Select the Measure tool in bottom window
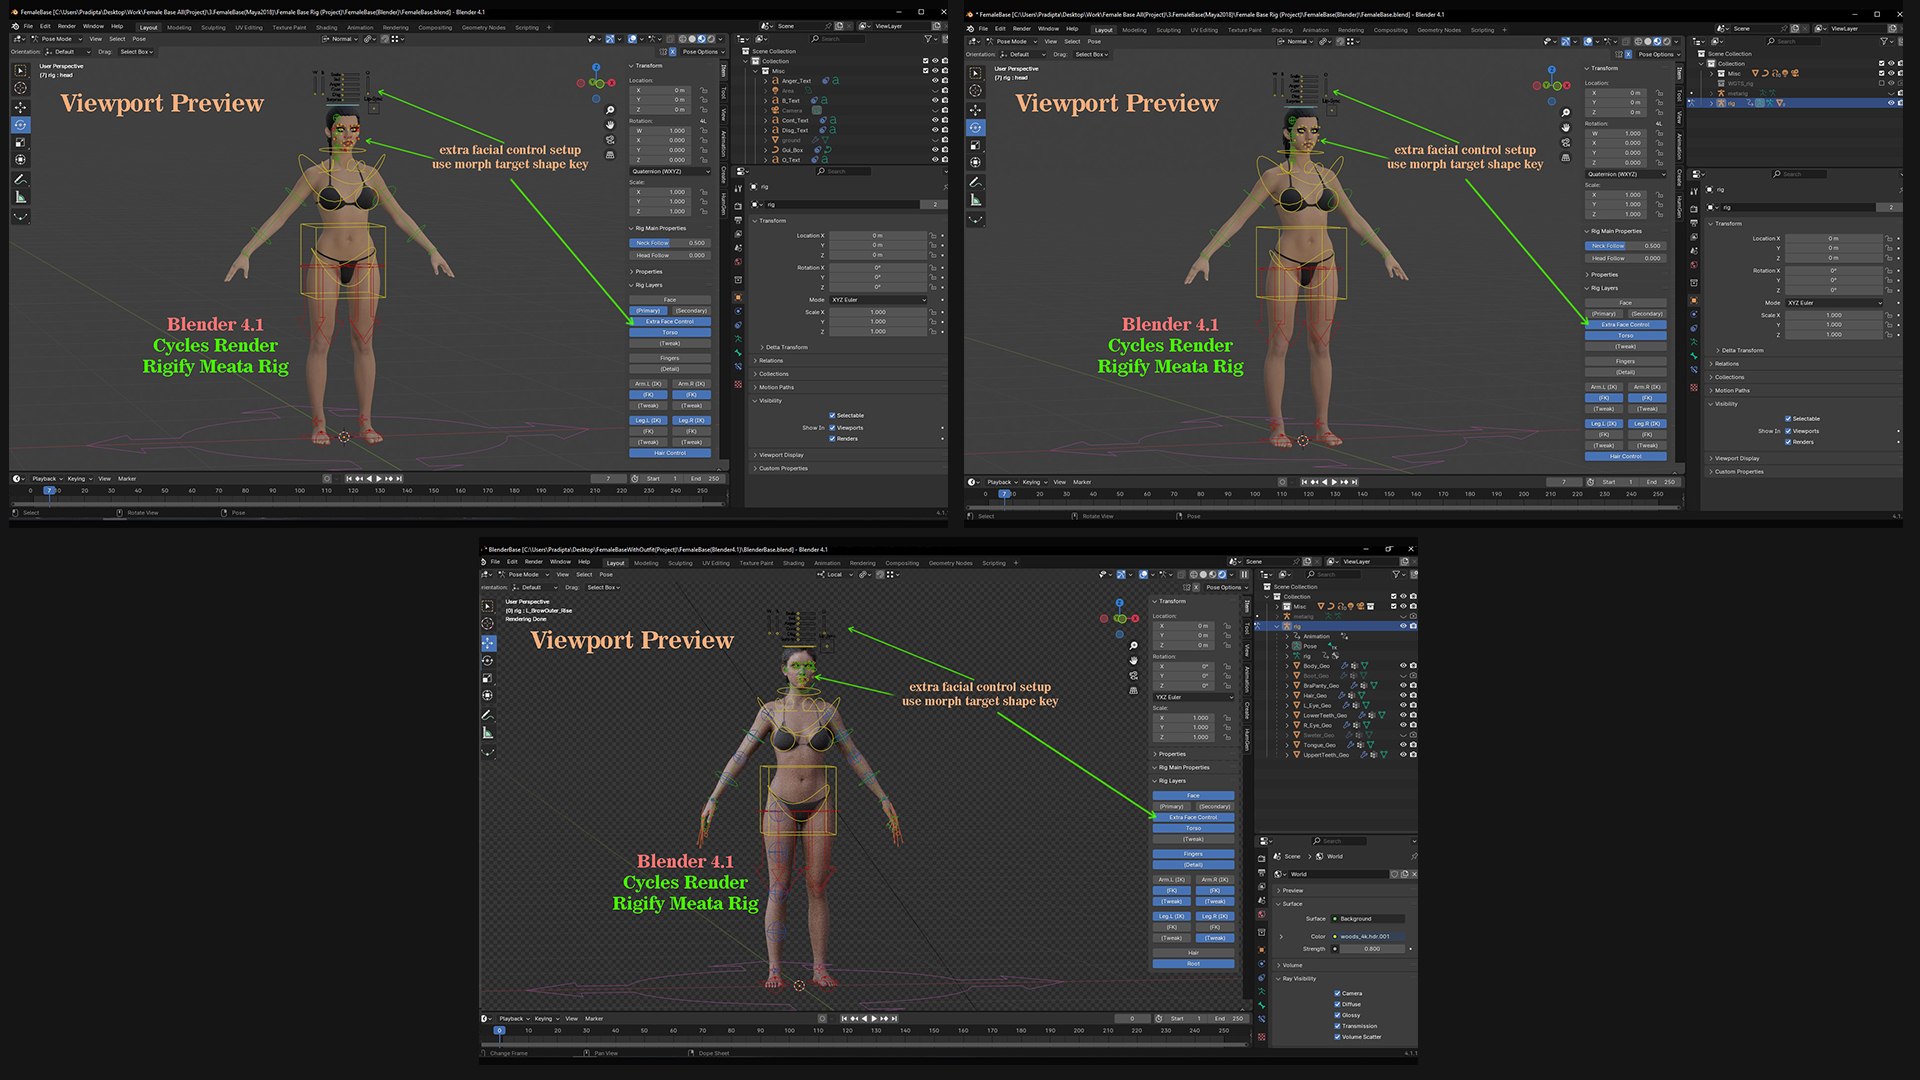This screenshot has width=1920, height=1080. click(488, 733)
